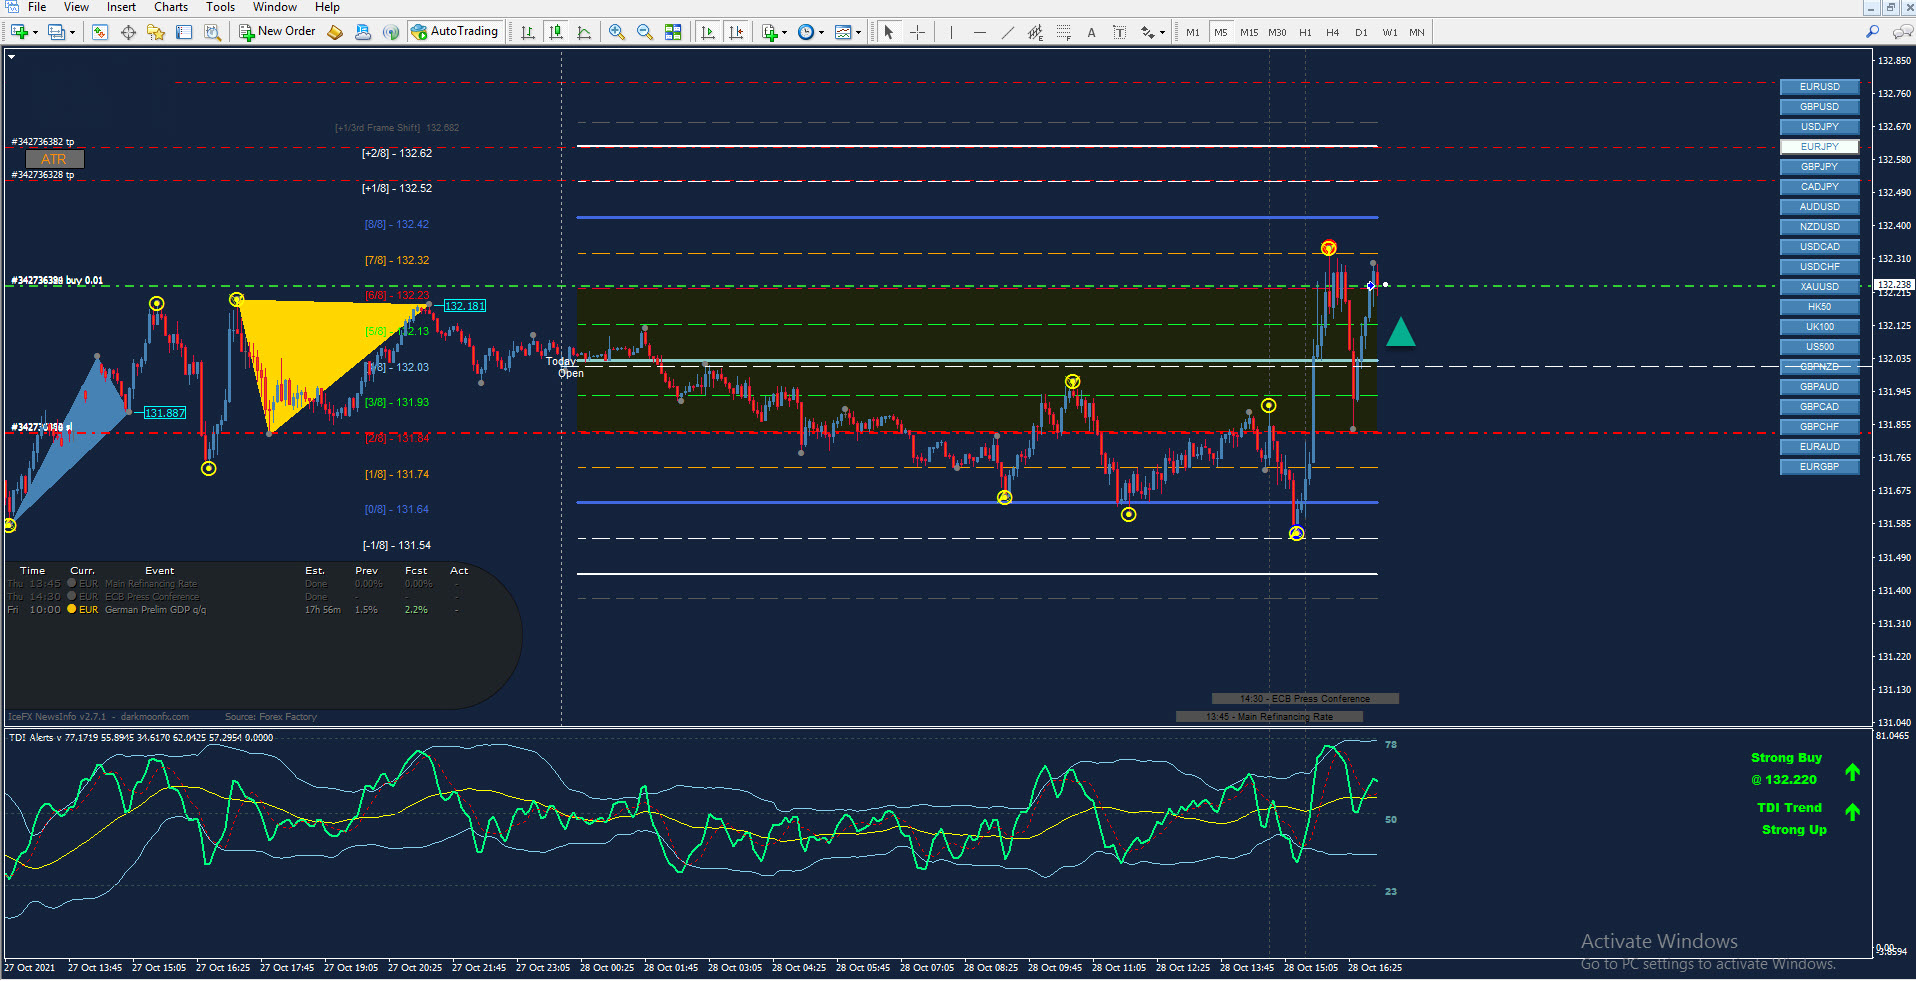Click the Zoom In magnifier icon

click(x=617, y=32)
